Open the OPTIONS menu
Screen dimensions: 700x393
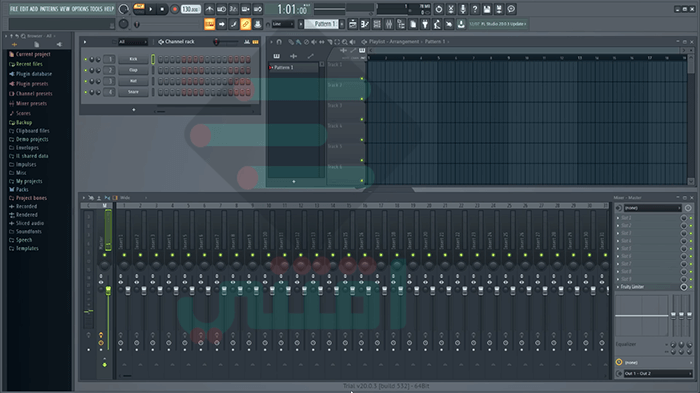[x=80, y=9]
